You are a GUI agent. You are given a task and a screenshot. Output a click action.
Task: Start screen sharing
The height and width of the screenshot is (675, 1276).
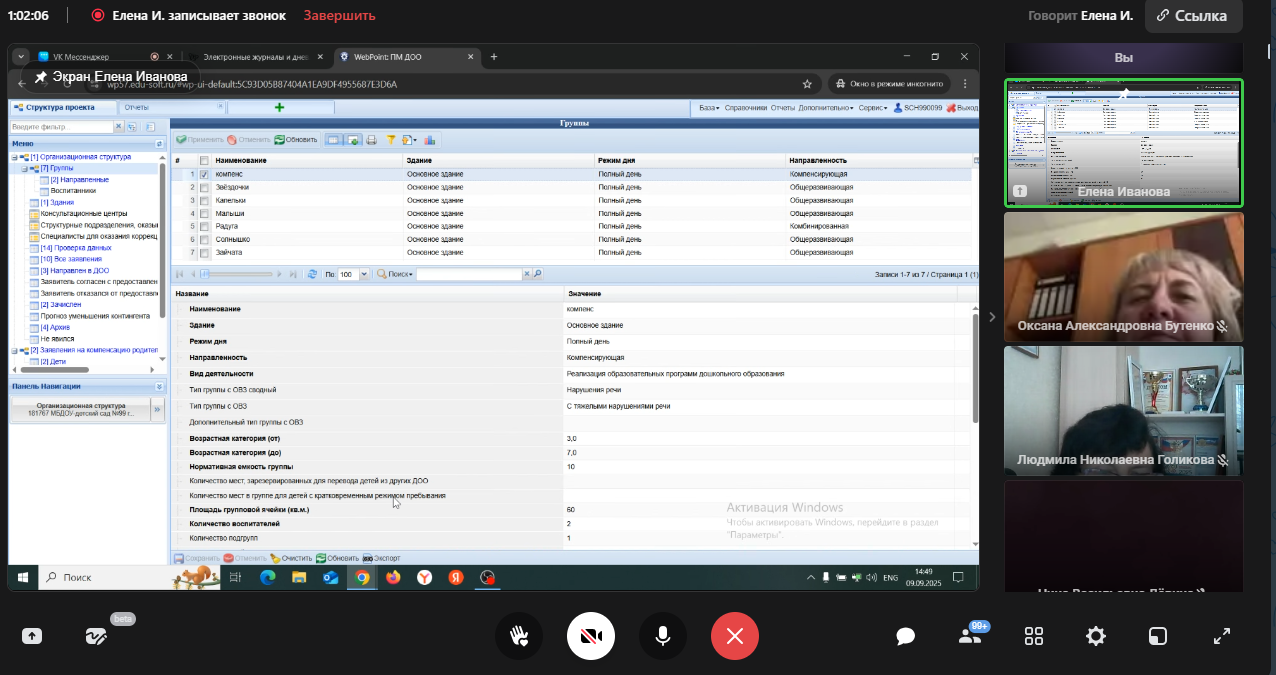32,636
